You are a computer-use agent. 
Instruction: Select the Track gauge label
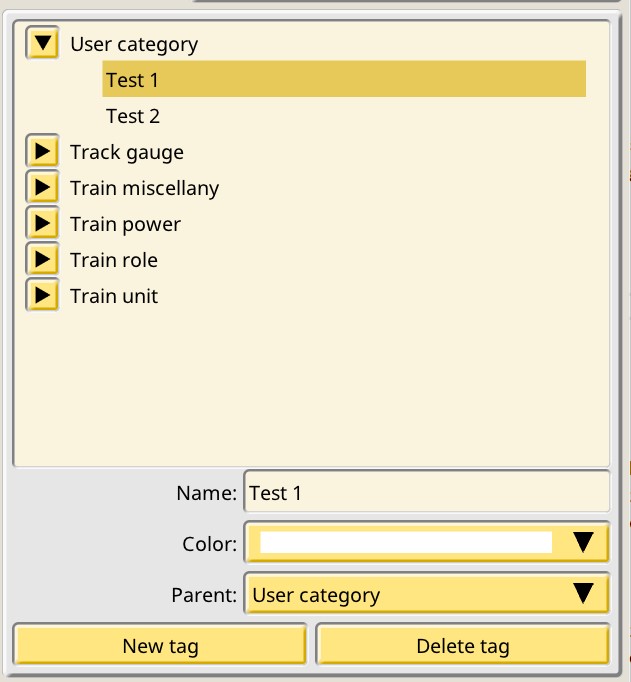127,153
